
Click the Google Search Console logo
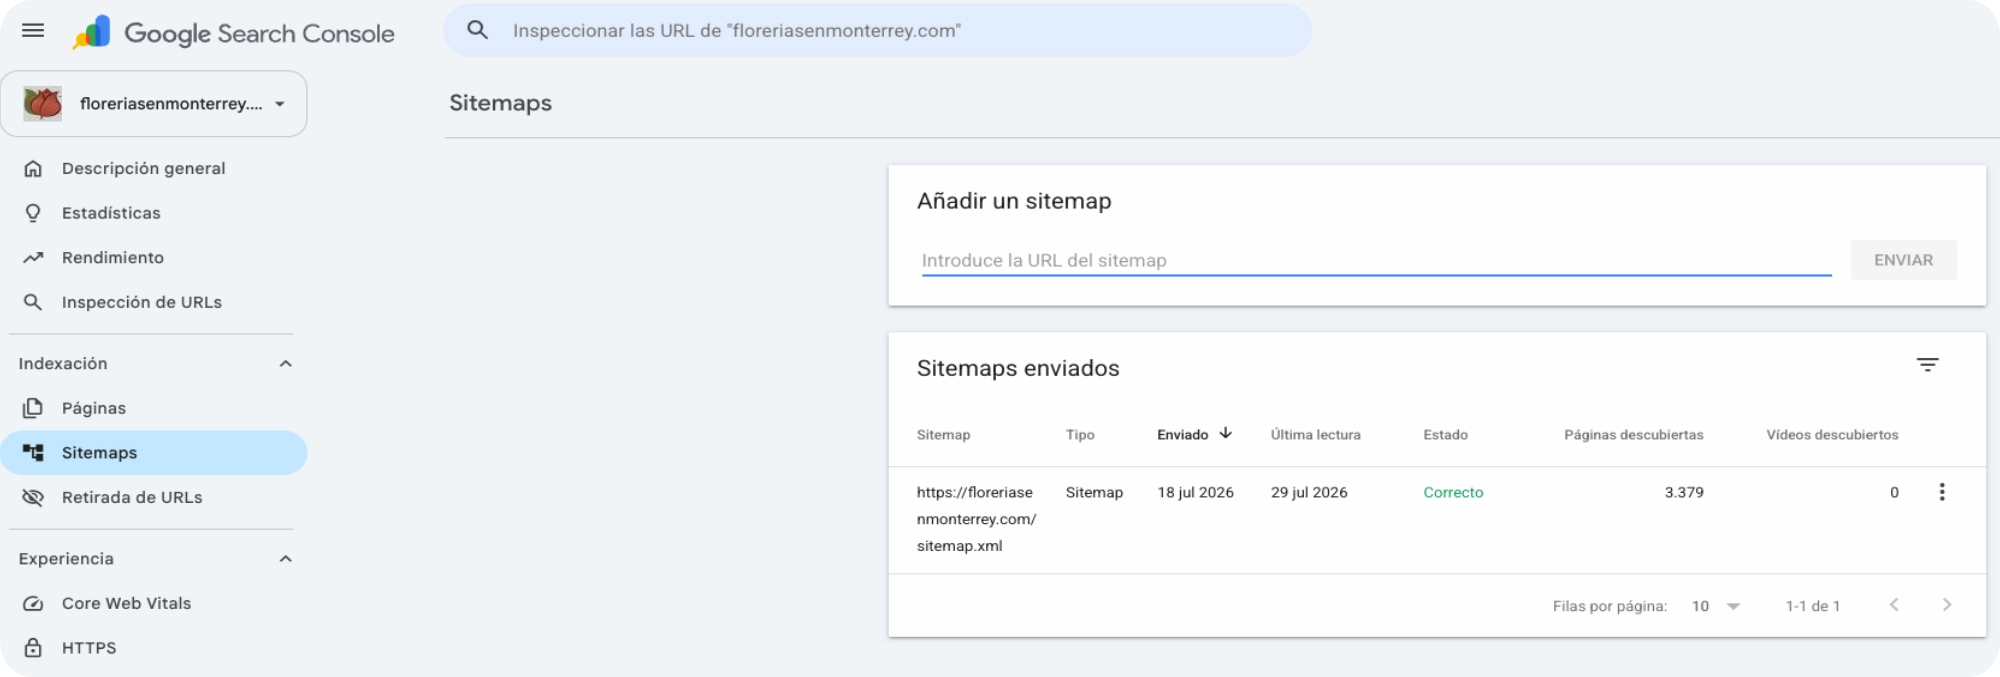click(x=234, y=33)
